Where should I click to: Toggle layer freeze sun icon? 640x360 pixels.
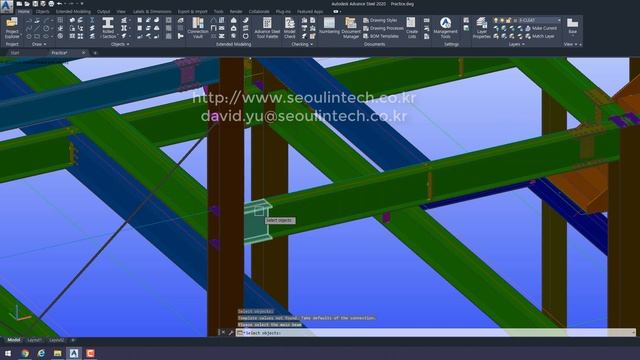pyautogui.click(x=502, y=20)
